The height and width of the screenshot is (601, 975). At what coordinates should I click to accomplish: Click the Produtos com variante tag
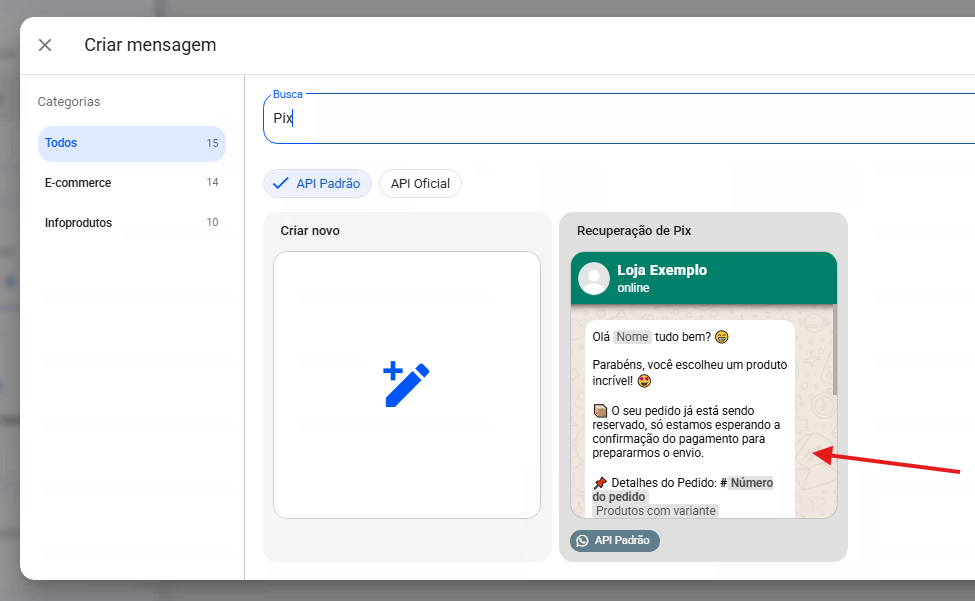pos(655,511)
